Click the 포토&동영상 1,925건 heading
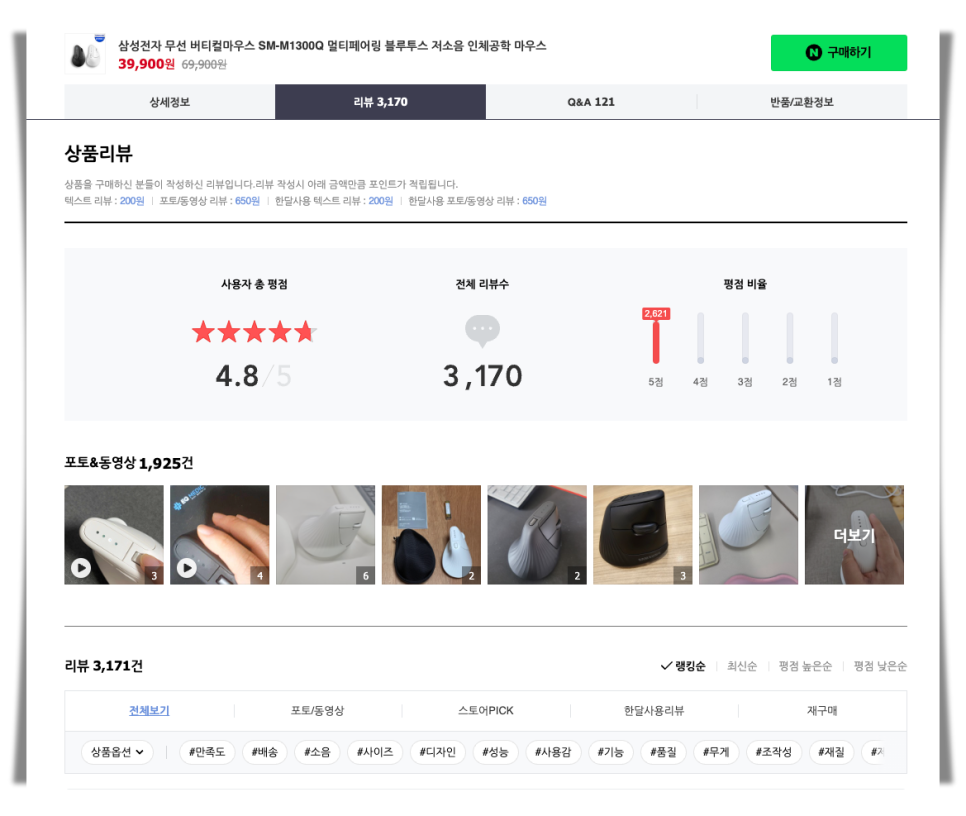Screen dimensions: 966x816 point(129,463)
